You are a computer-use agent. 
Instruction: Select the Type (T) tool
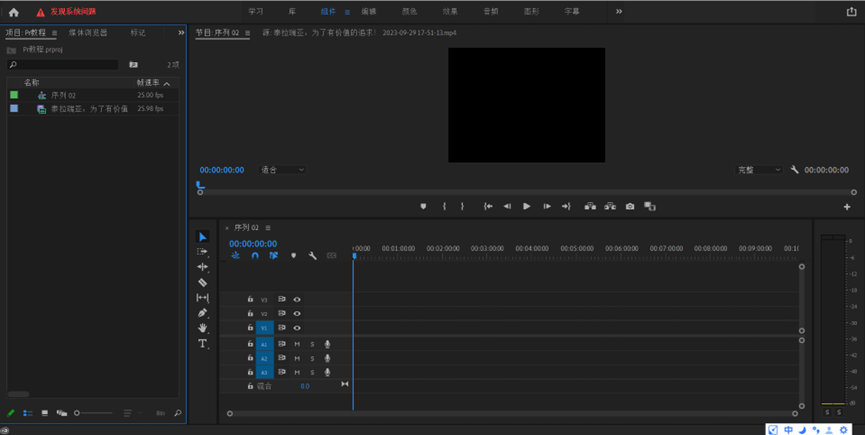point(203,343)
